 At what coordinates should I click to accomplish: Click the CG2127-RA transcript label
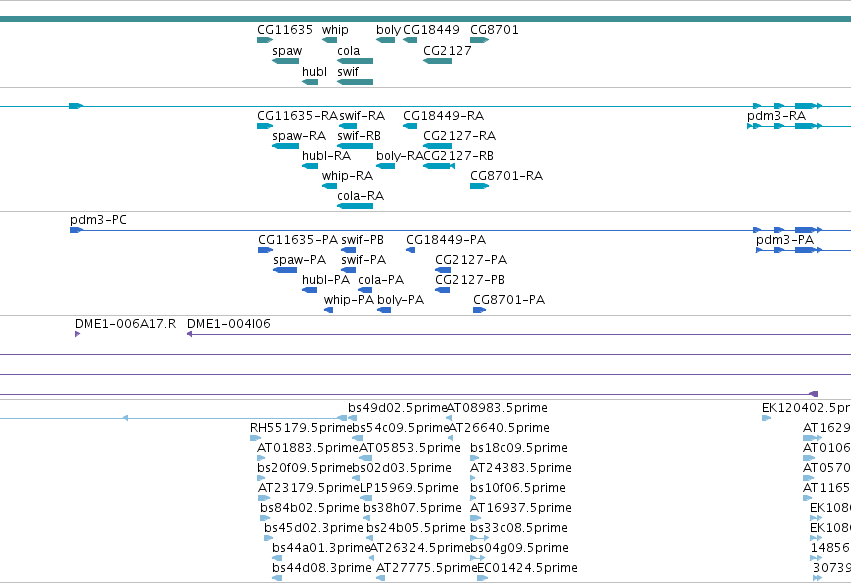[460, 136]
